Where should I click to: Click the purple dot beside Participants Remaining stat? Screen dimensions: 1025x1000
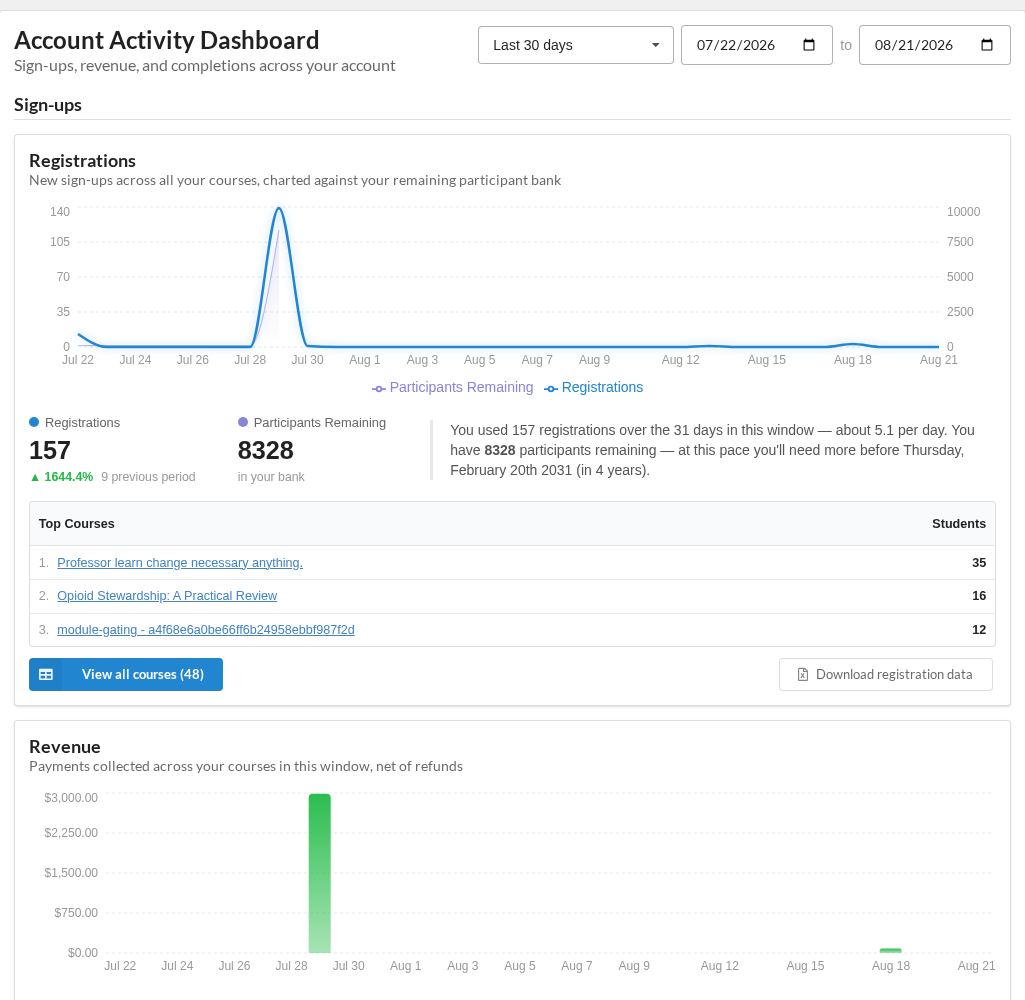(243, 422)
